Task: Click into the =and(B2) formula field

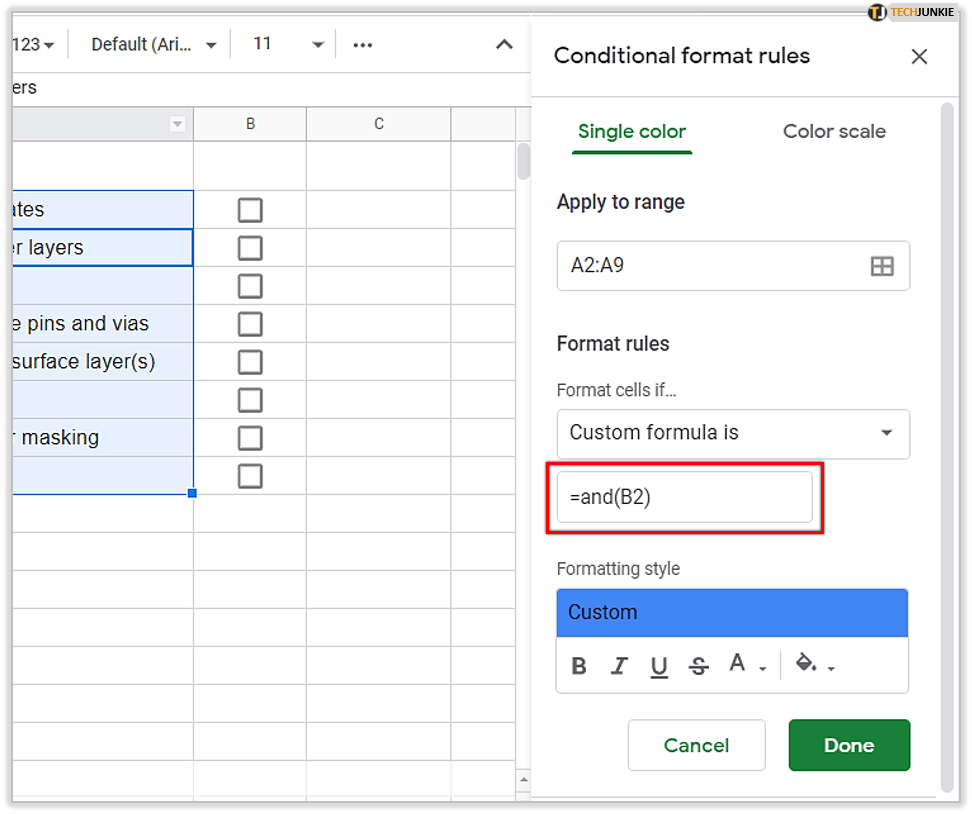Action: (x=684, y=497)
